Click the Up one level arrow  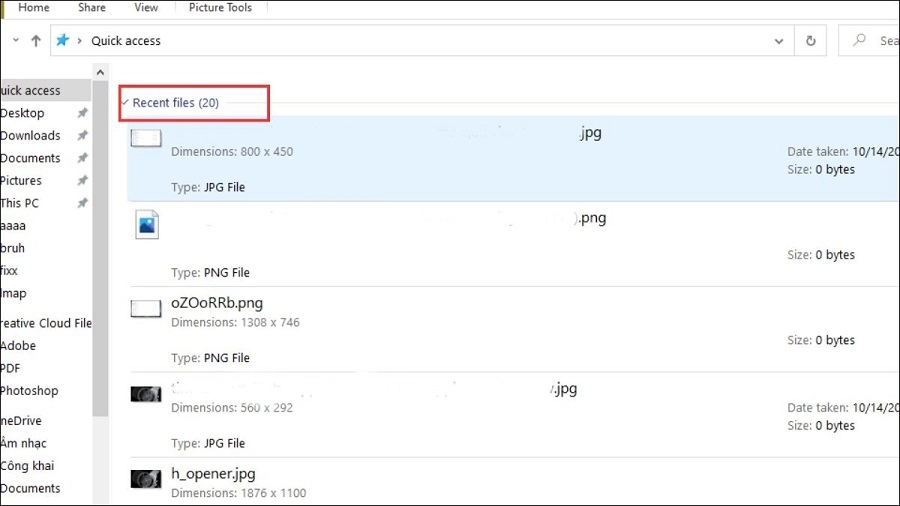(x=36, y=41)
